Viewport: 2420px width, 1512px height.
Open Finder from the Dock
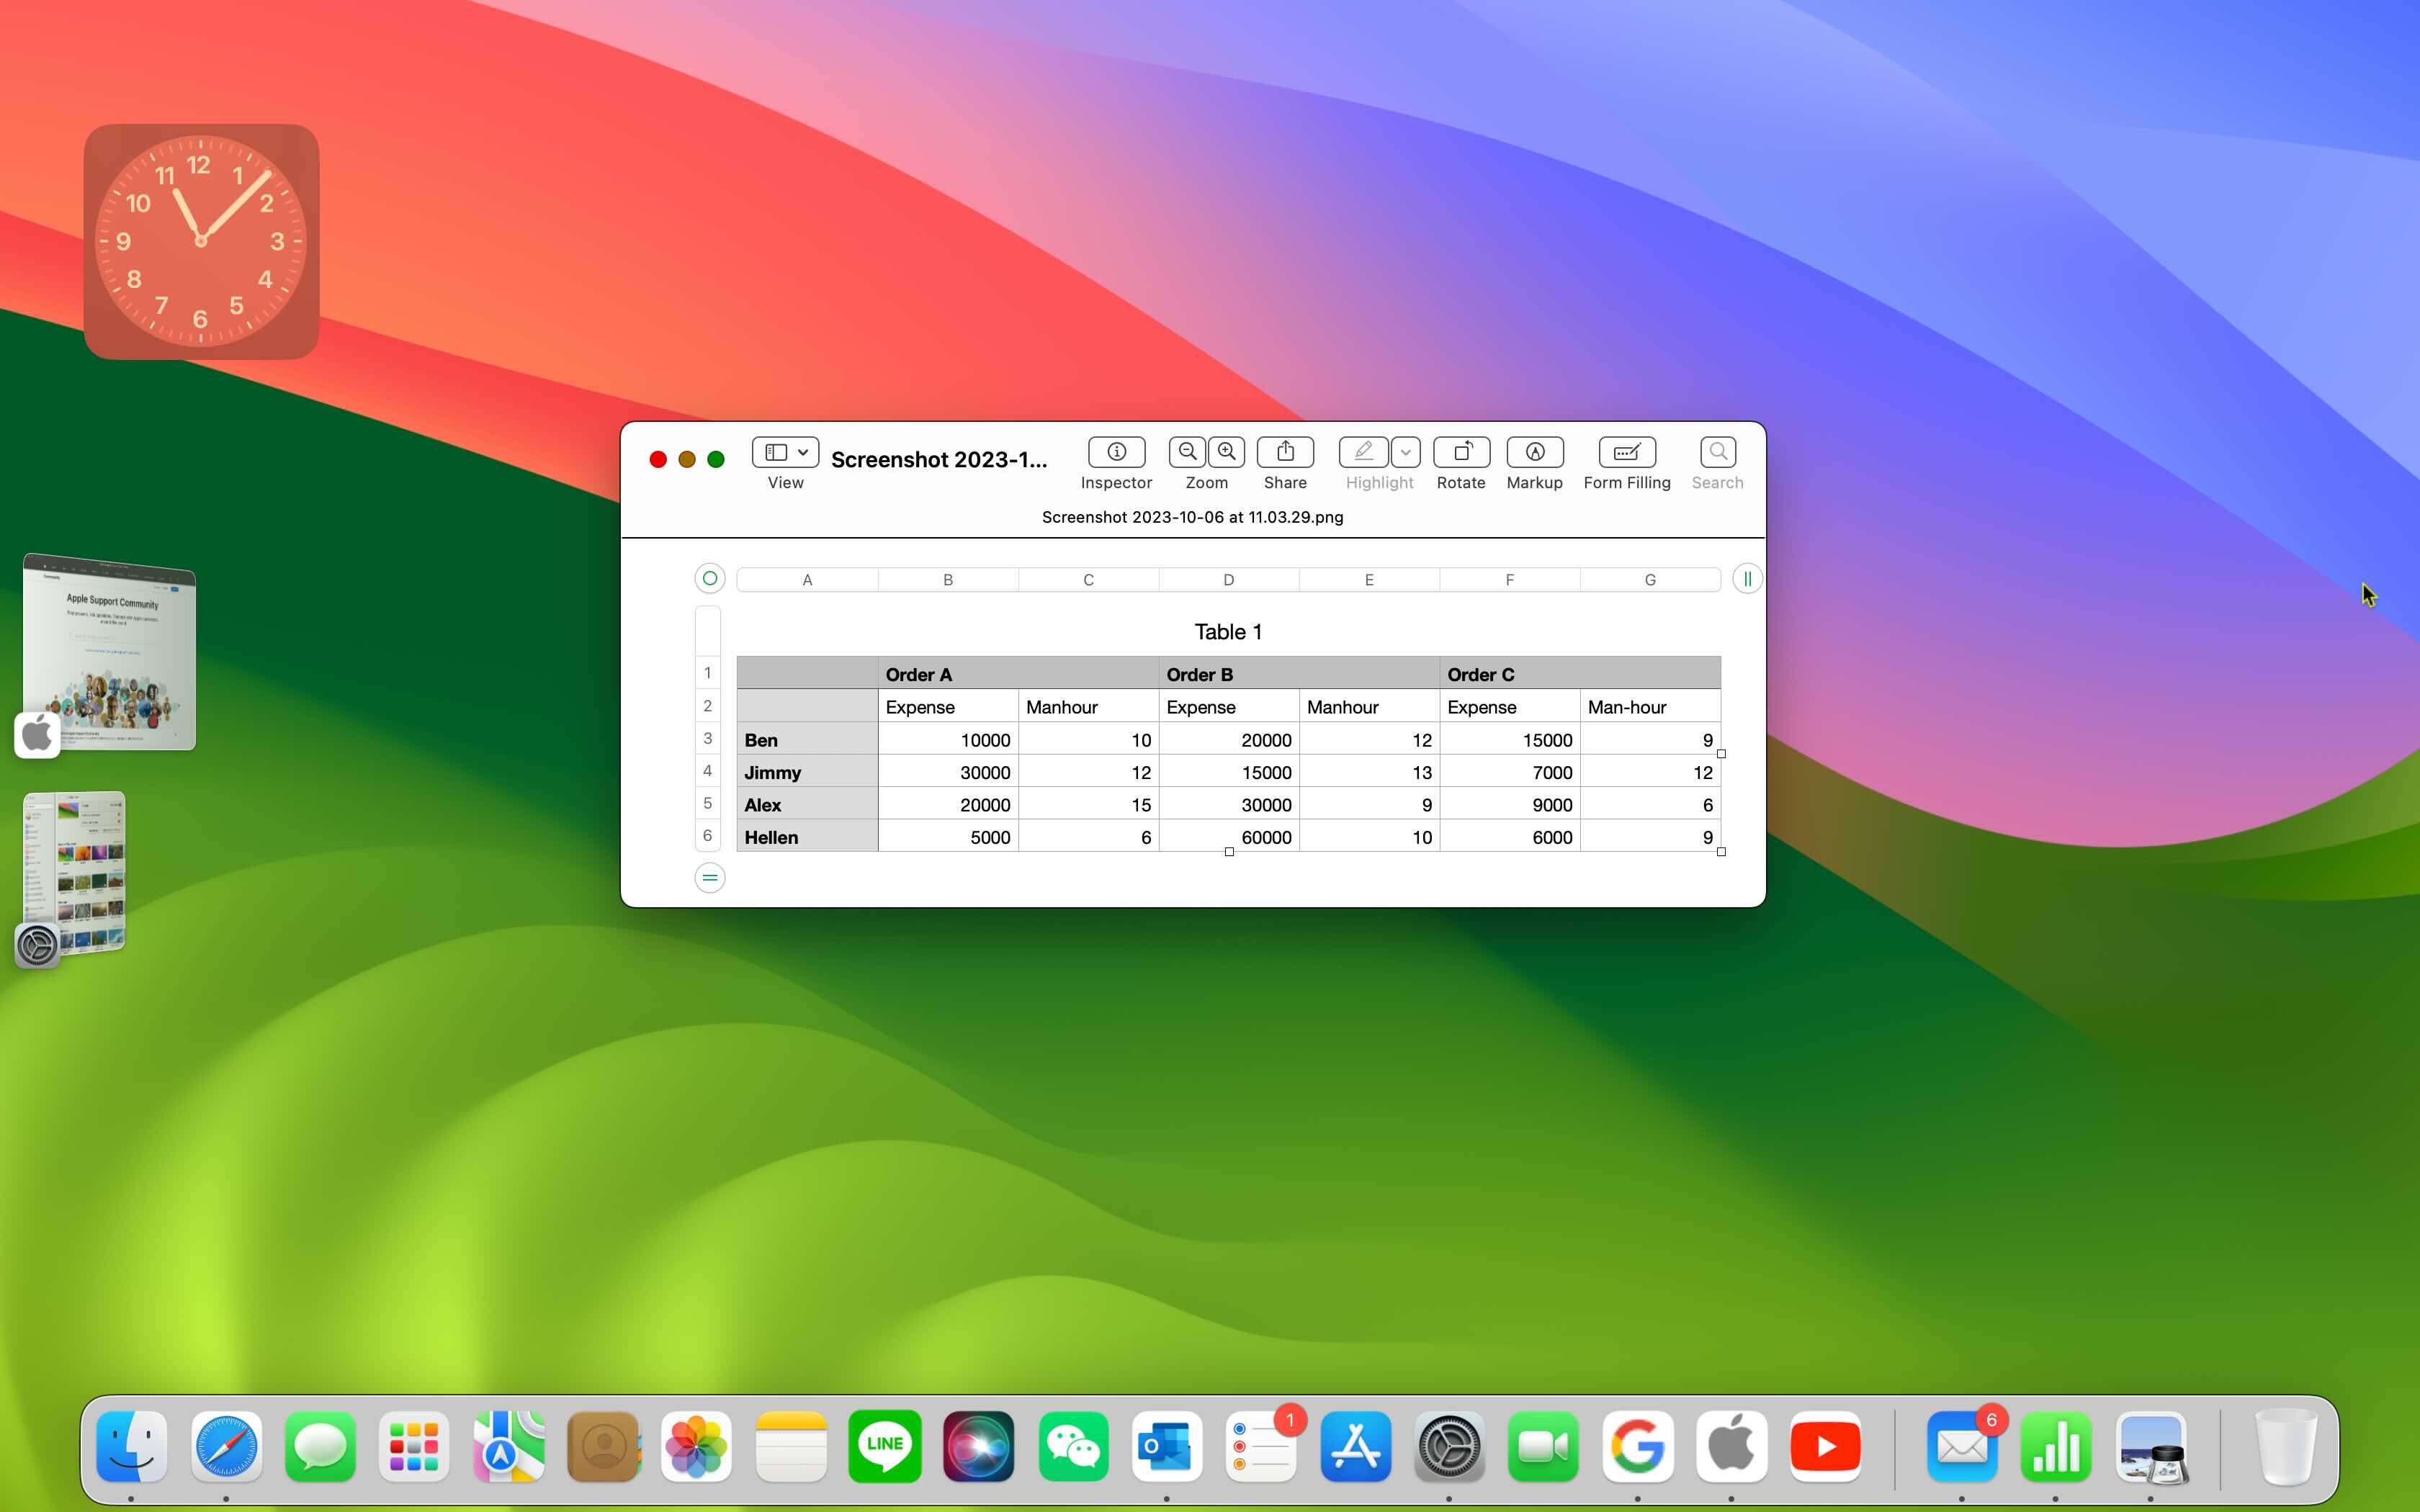coord(132,1446)
